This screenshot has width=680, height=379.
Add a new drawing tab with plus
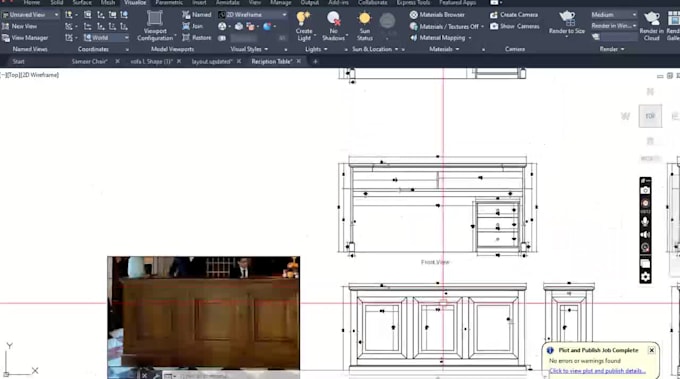[x=315, y=62]
